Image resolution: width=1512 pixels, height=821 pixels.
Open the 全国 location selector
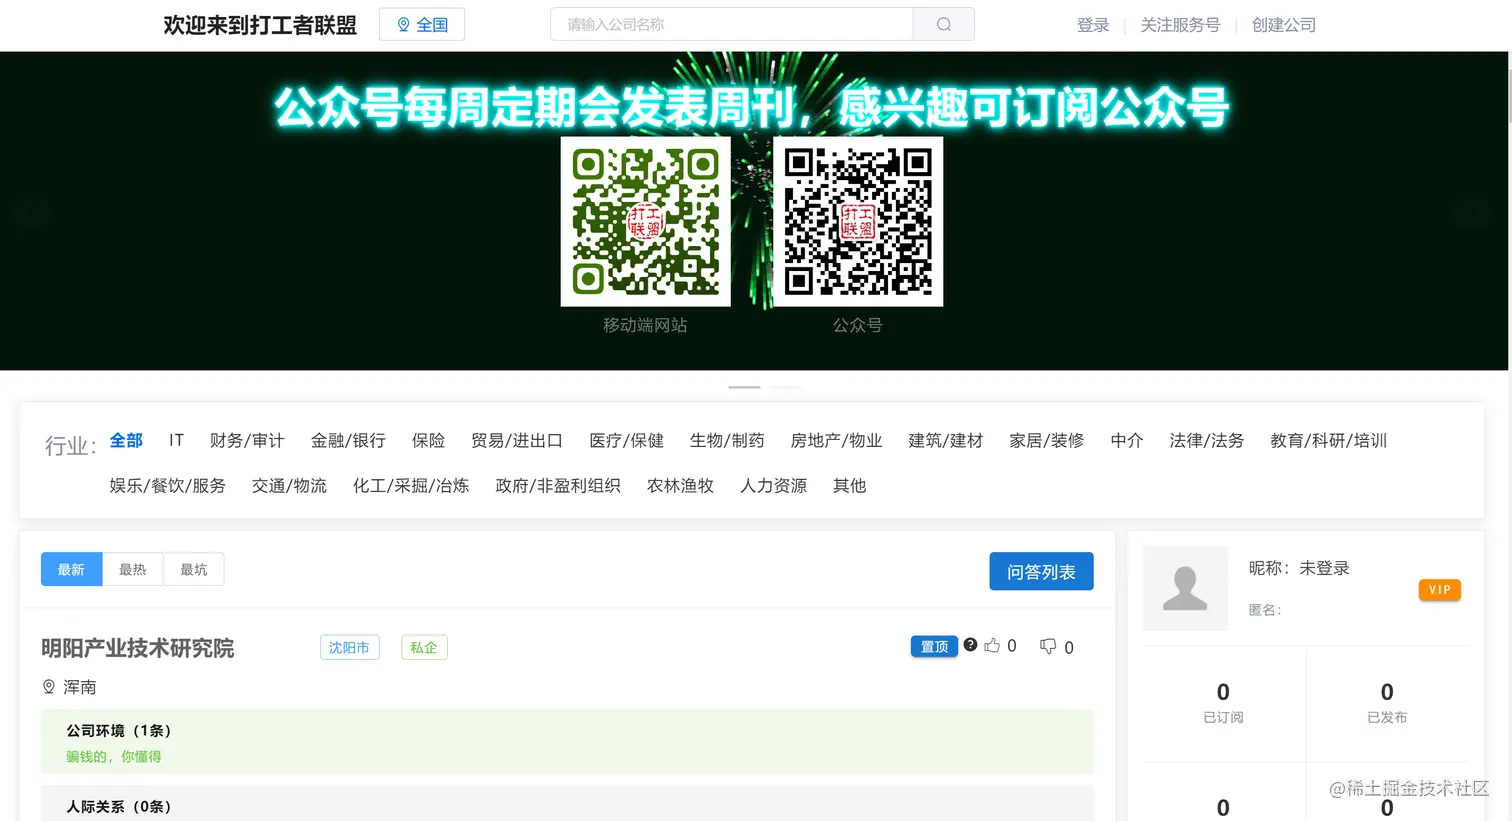[x=422, y=24]
